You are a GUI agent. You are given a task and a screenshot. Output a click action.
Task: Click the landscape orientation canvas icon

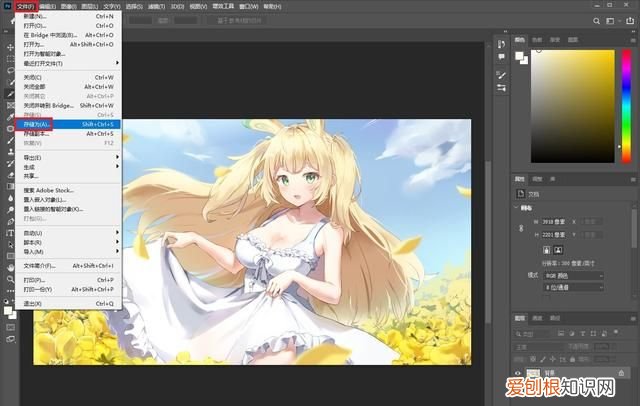coord(560,248)
